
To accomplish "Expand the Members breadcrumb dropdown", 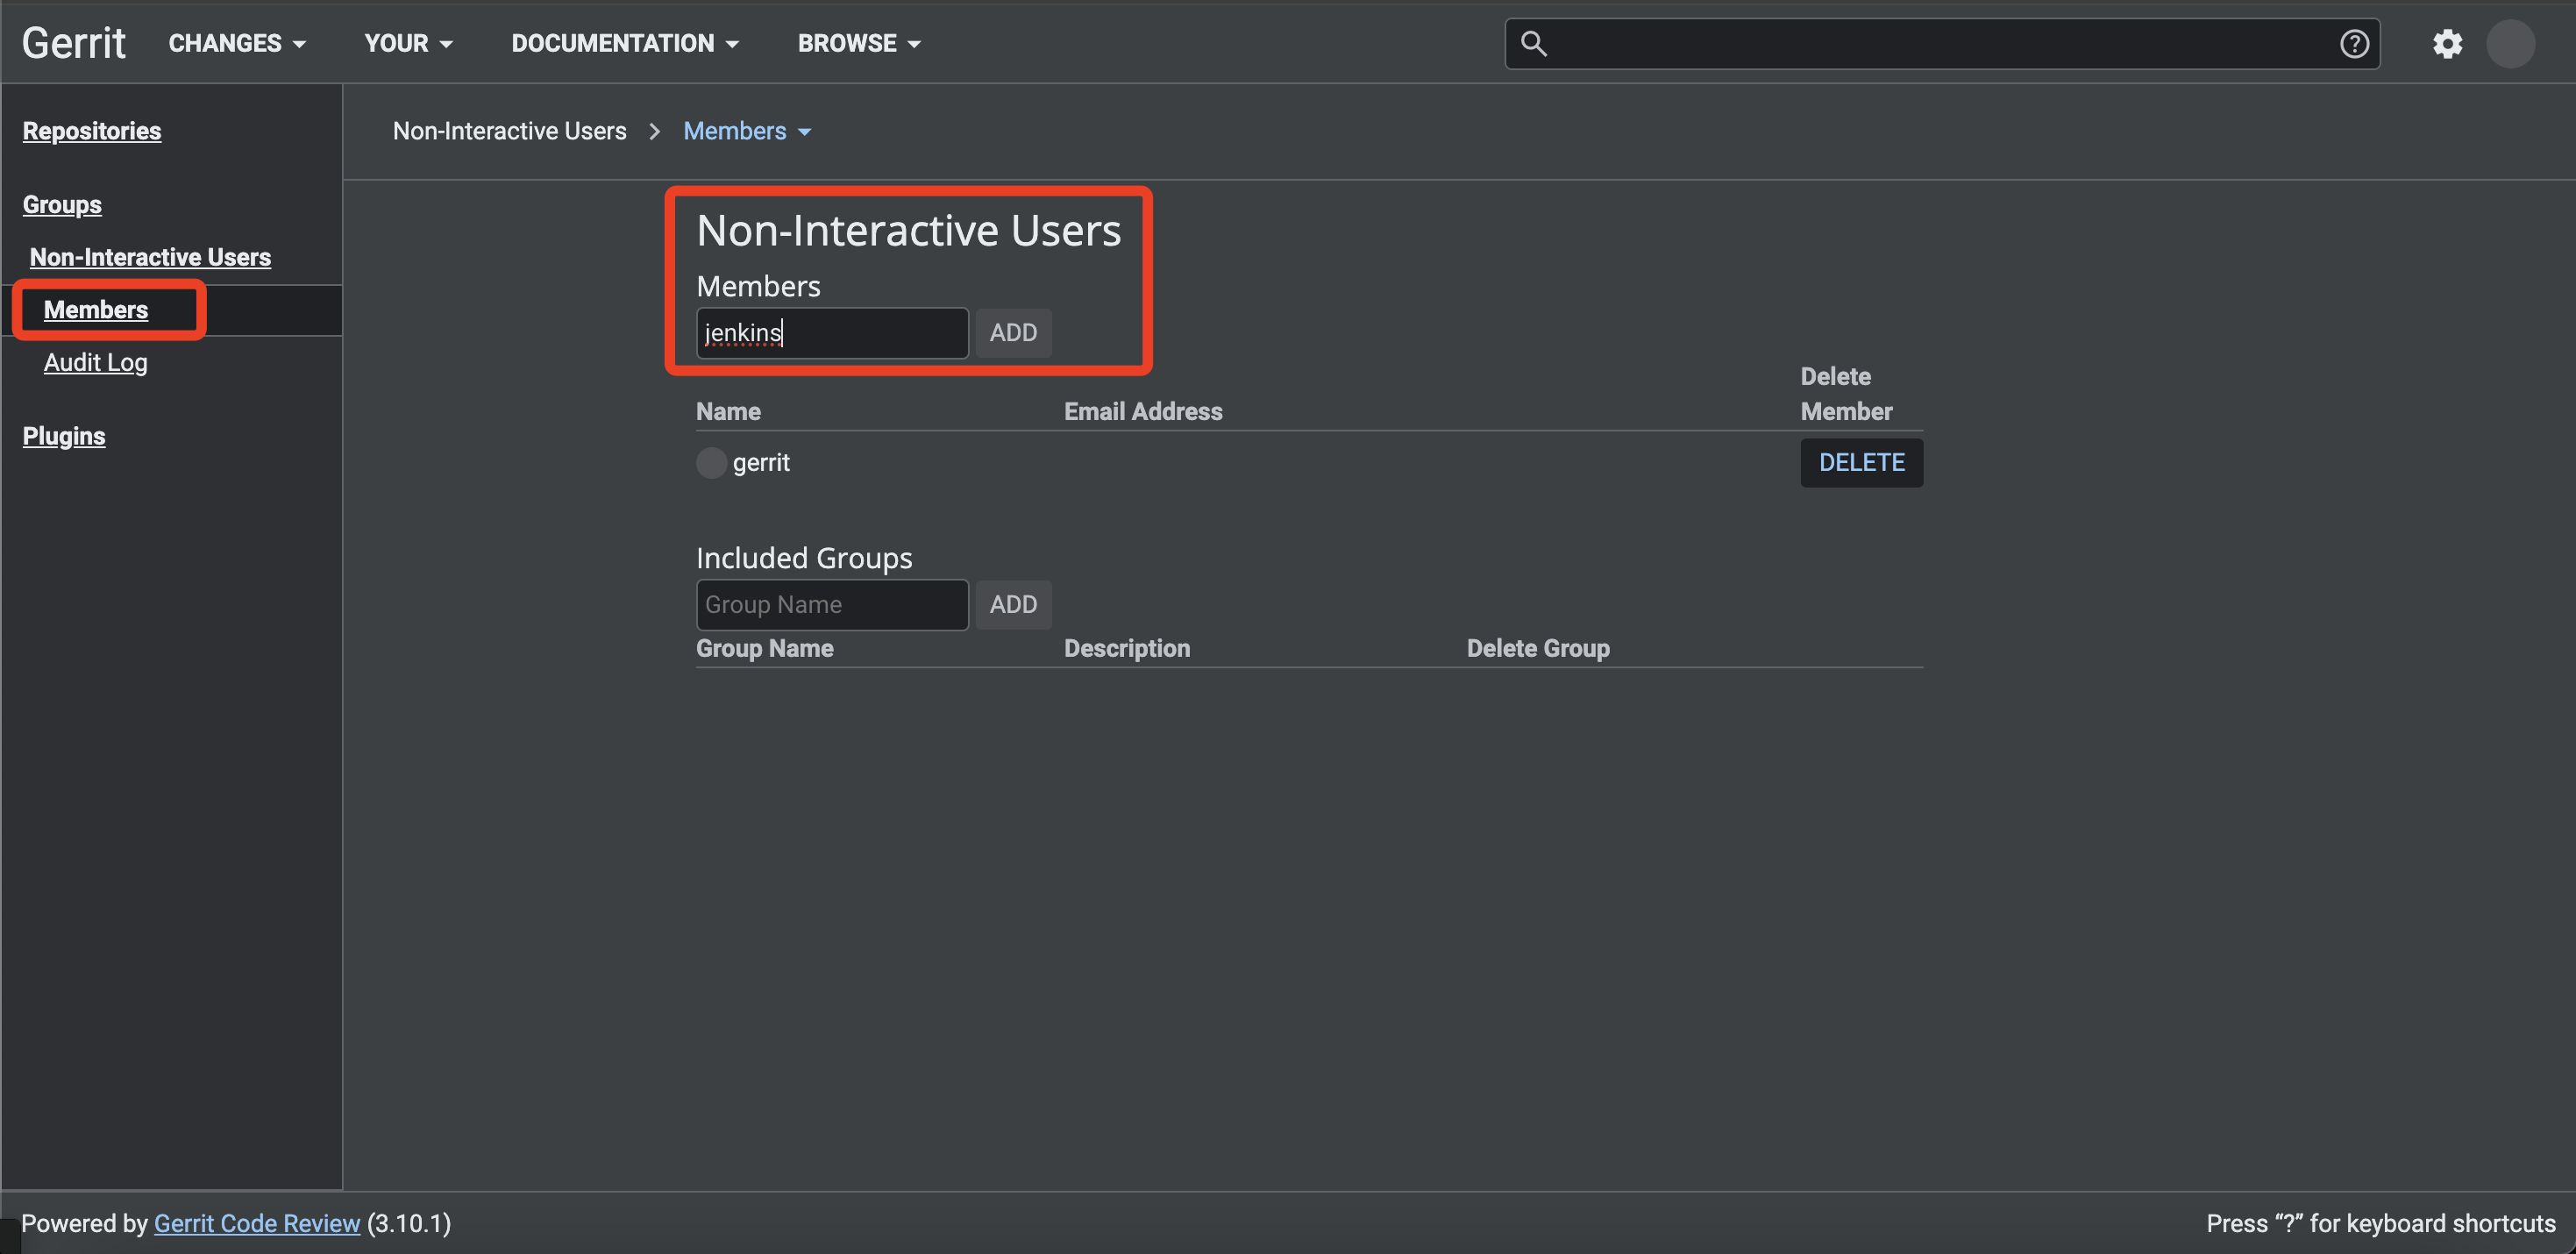I will tap(747, 131).
